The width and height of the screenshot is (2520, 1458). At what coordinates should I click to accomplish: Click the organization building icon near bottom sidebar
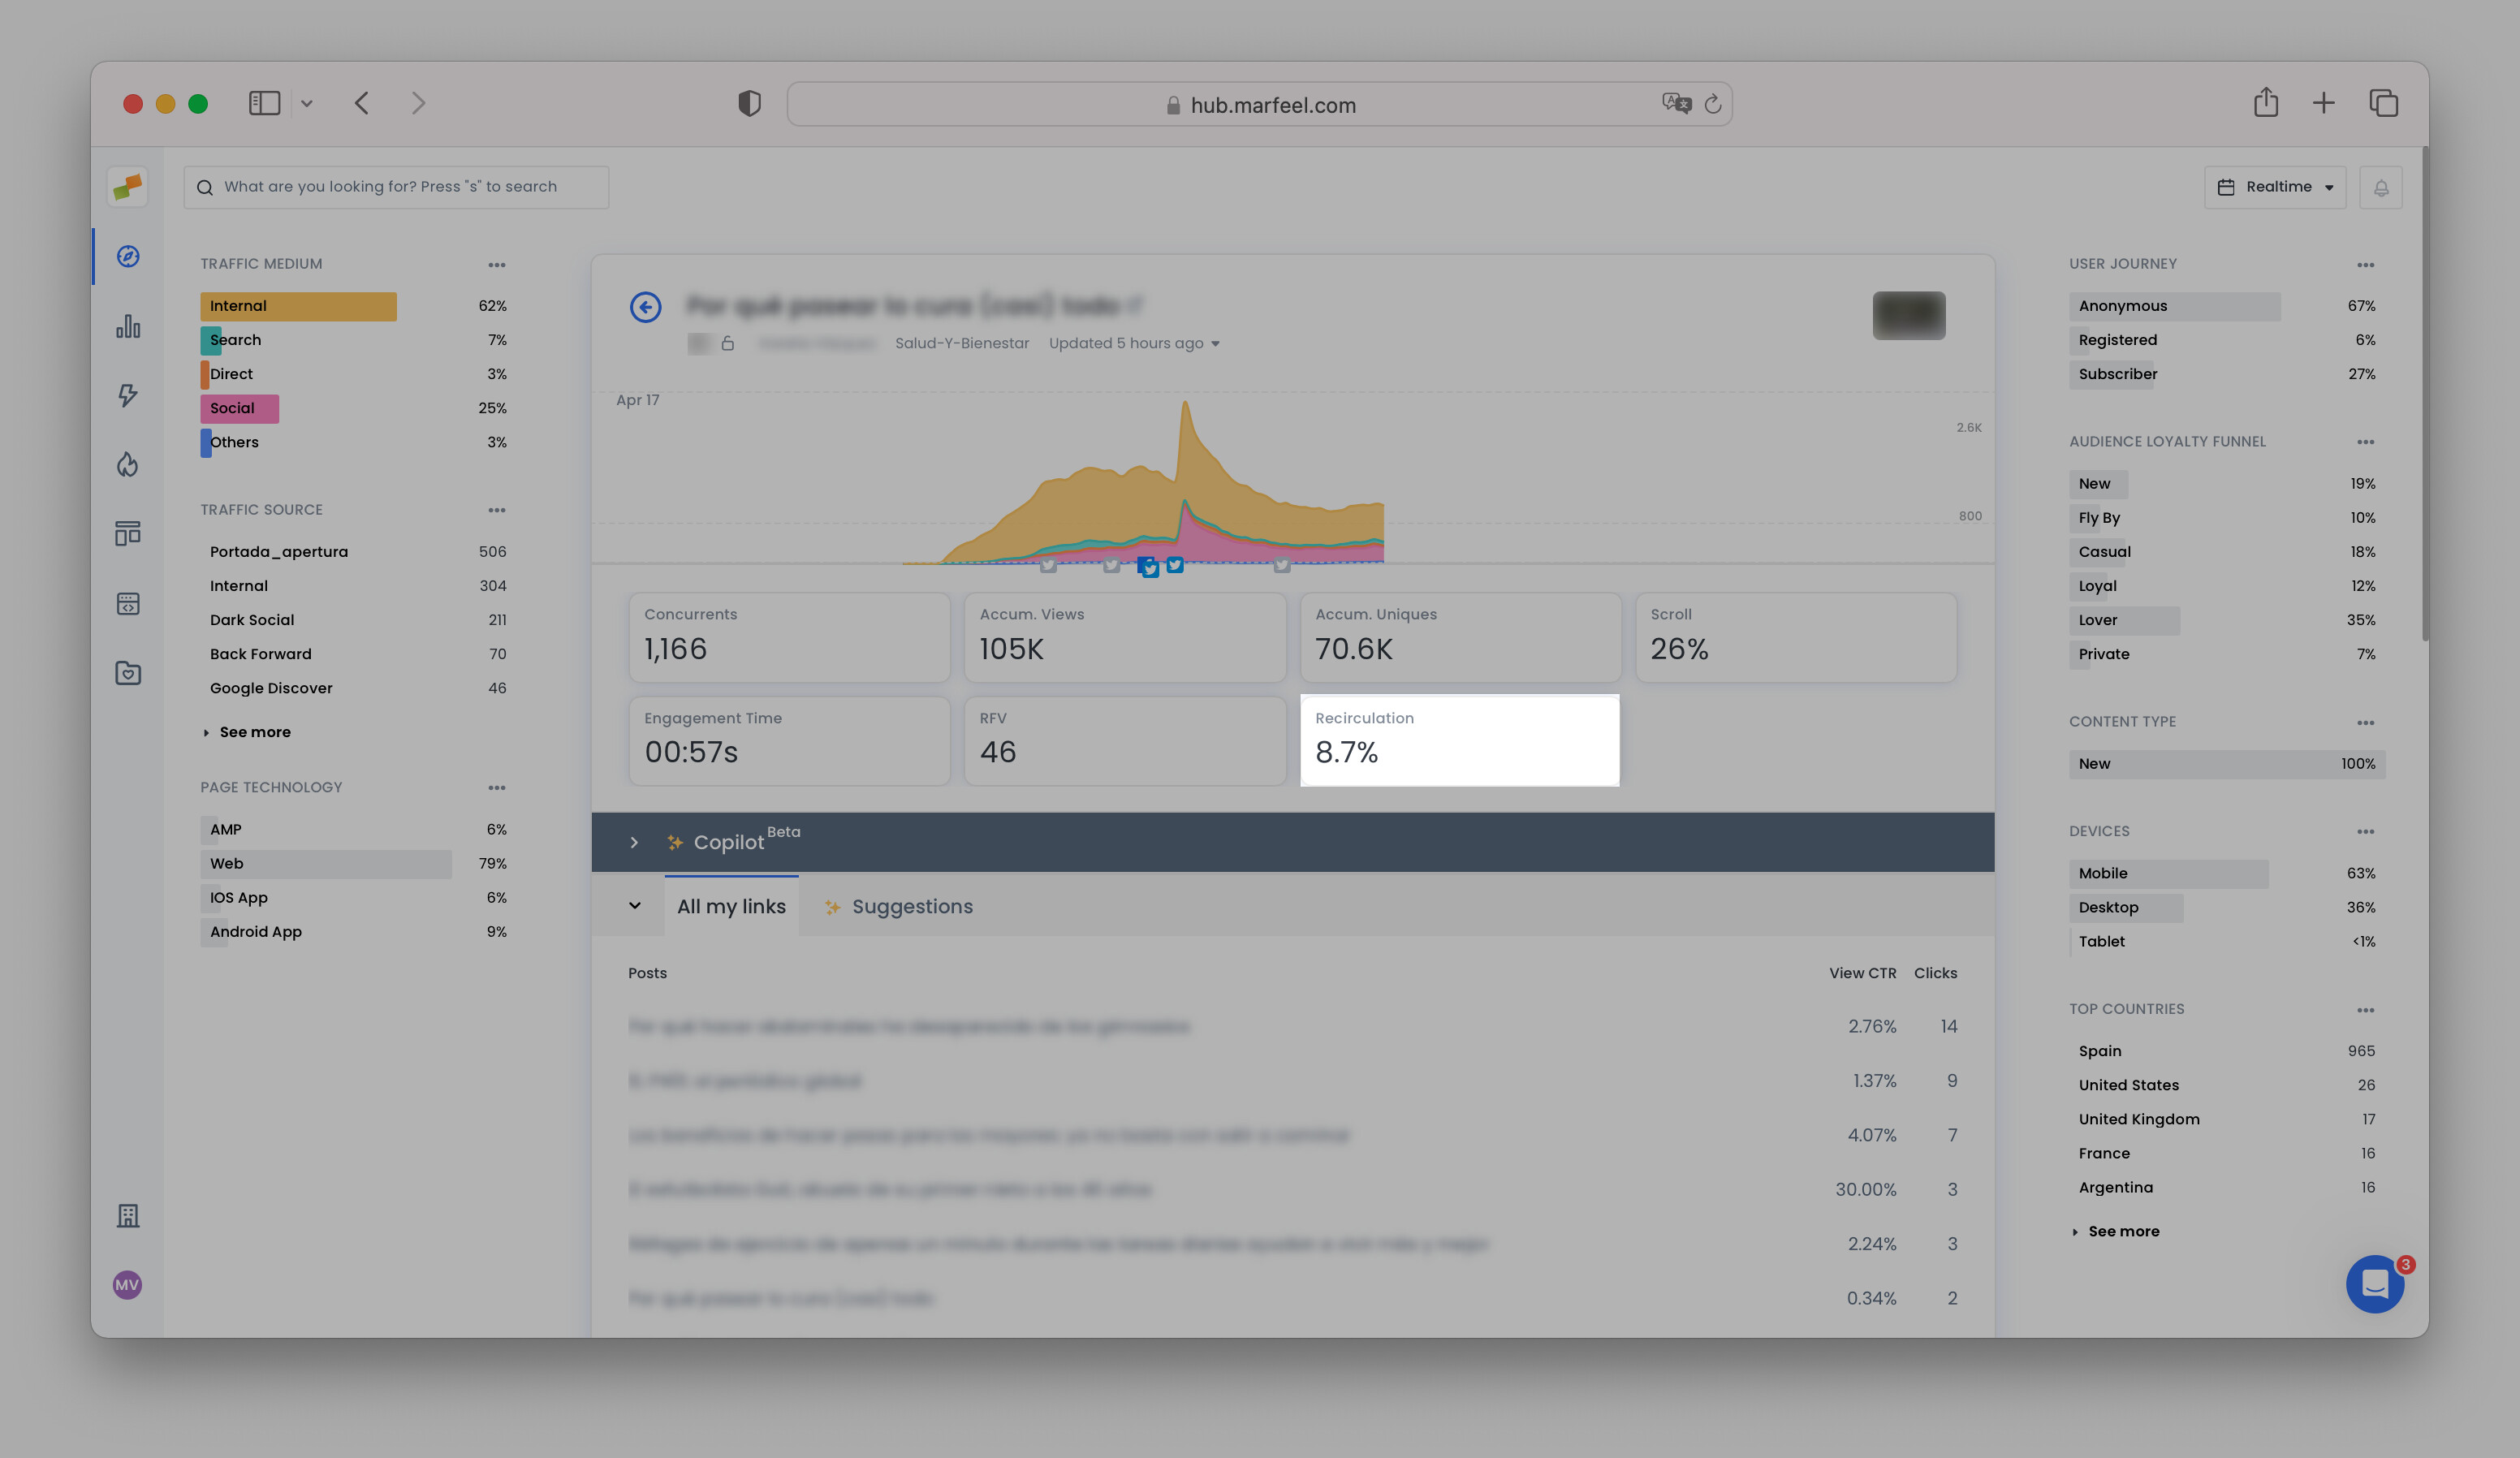128,1216
